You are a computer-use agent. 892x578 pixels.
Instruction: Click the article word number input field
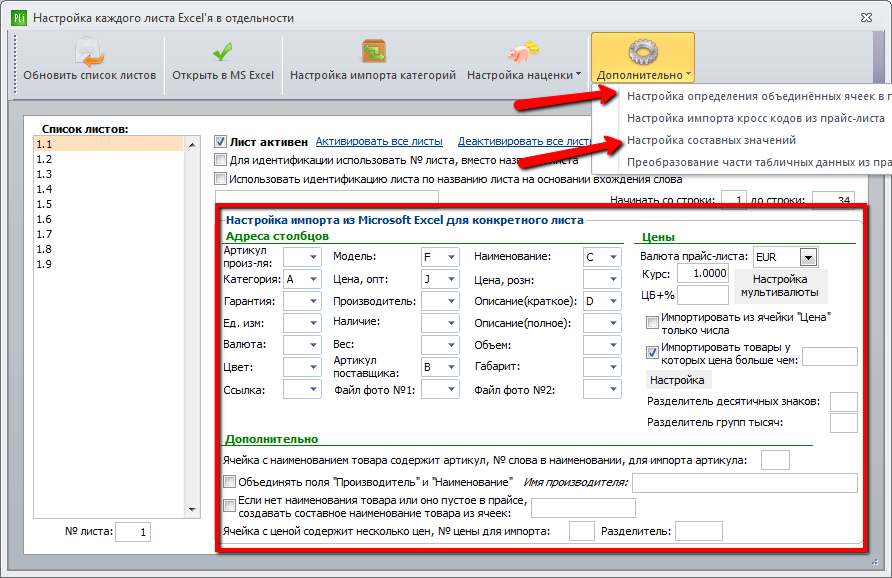775,460
